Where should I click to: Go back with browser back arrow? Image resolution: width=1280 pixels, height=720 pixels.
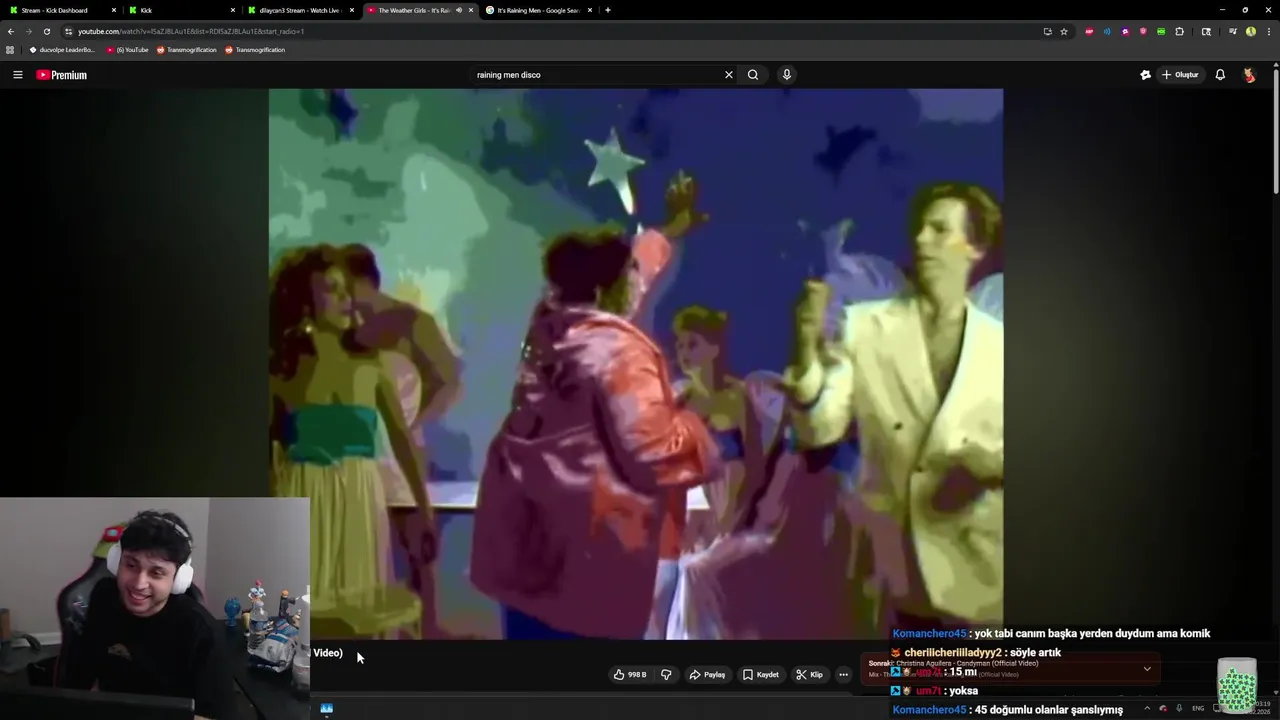pos(11,31)
